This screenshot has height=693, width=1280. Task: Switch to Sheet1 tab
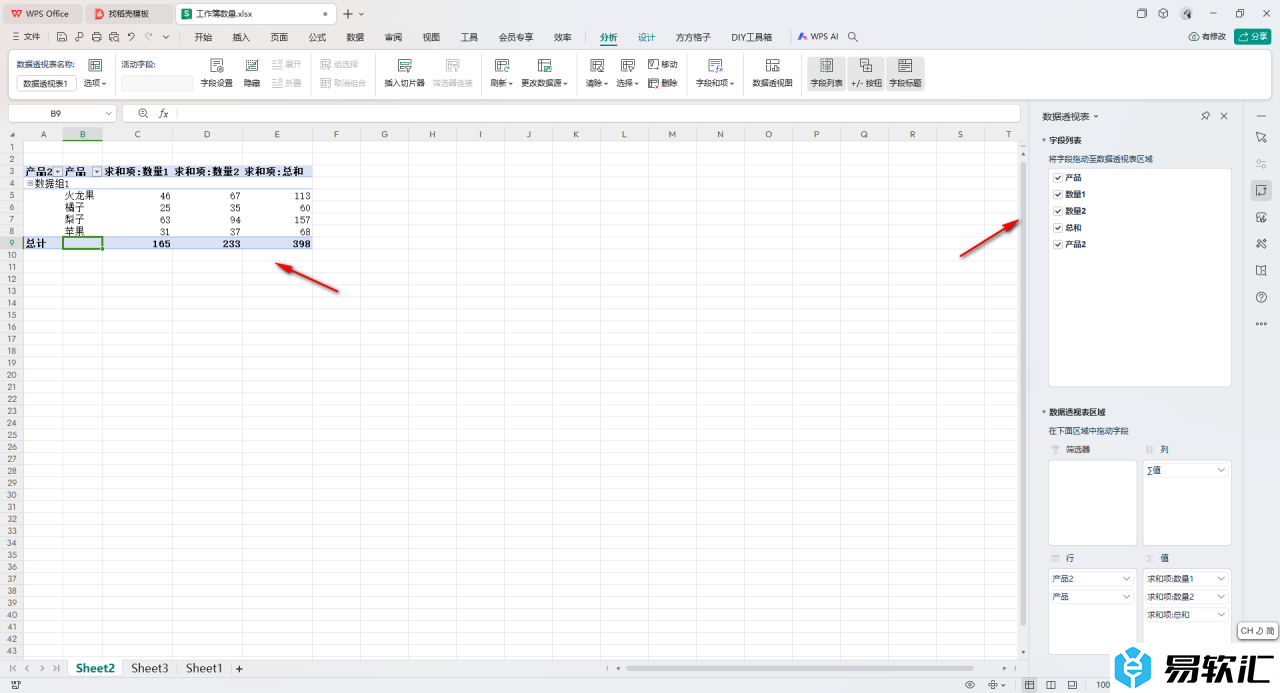click(x=203, y=668)
